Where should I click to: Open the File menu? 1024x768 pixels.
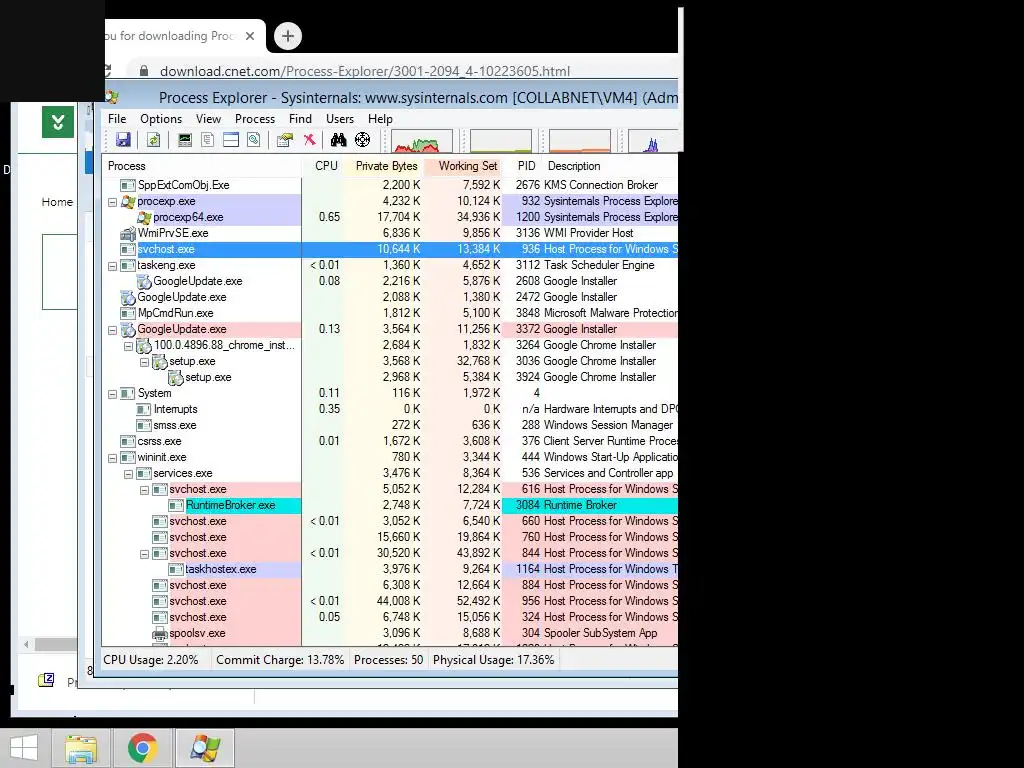coord(117,119)
